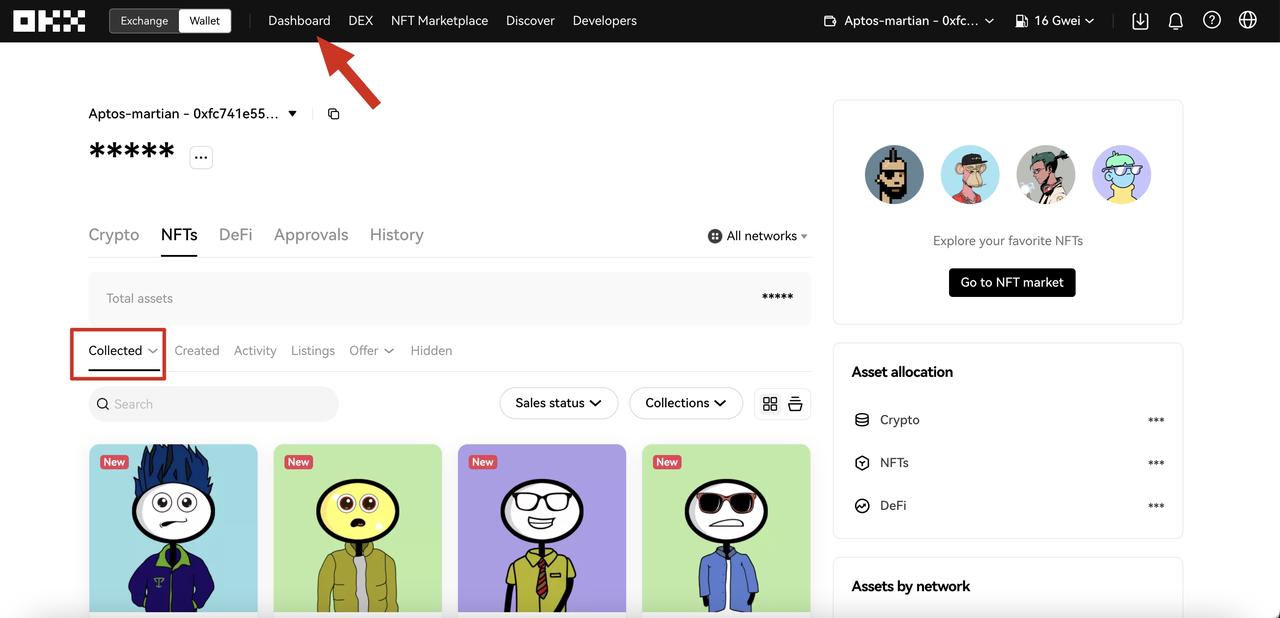Switch to Wallet mode
Screen dimensions: 1280x618
point(204,21)
